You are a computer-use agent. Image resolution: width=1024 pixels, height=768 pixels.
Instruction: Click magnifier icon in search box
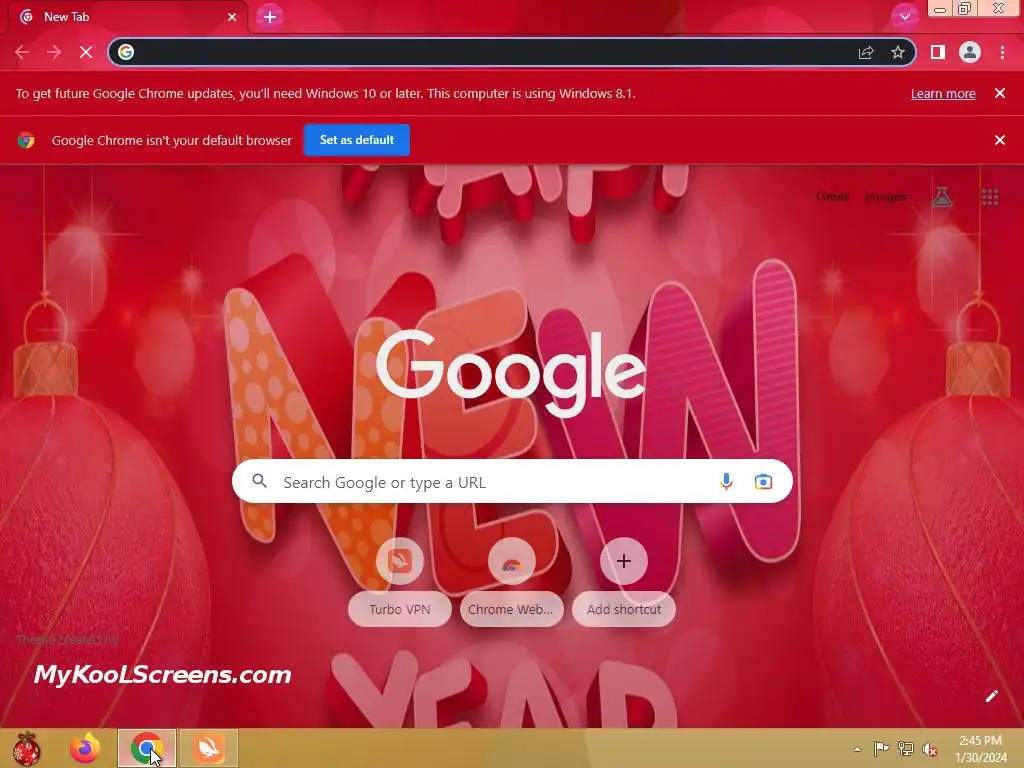(x=260, y=481)
